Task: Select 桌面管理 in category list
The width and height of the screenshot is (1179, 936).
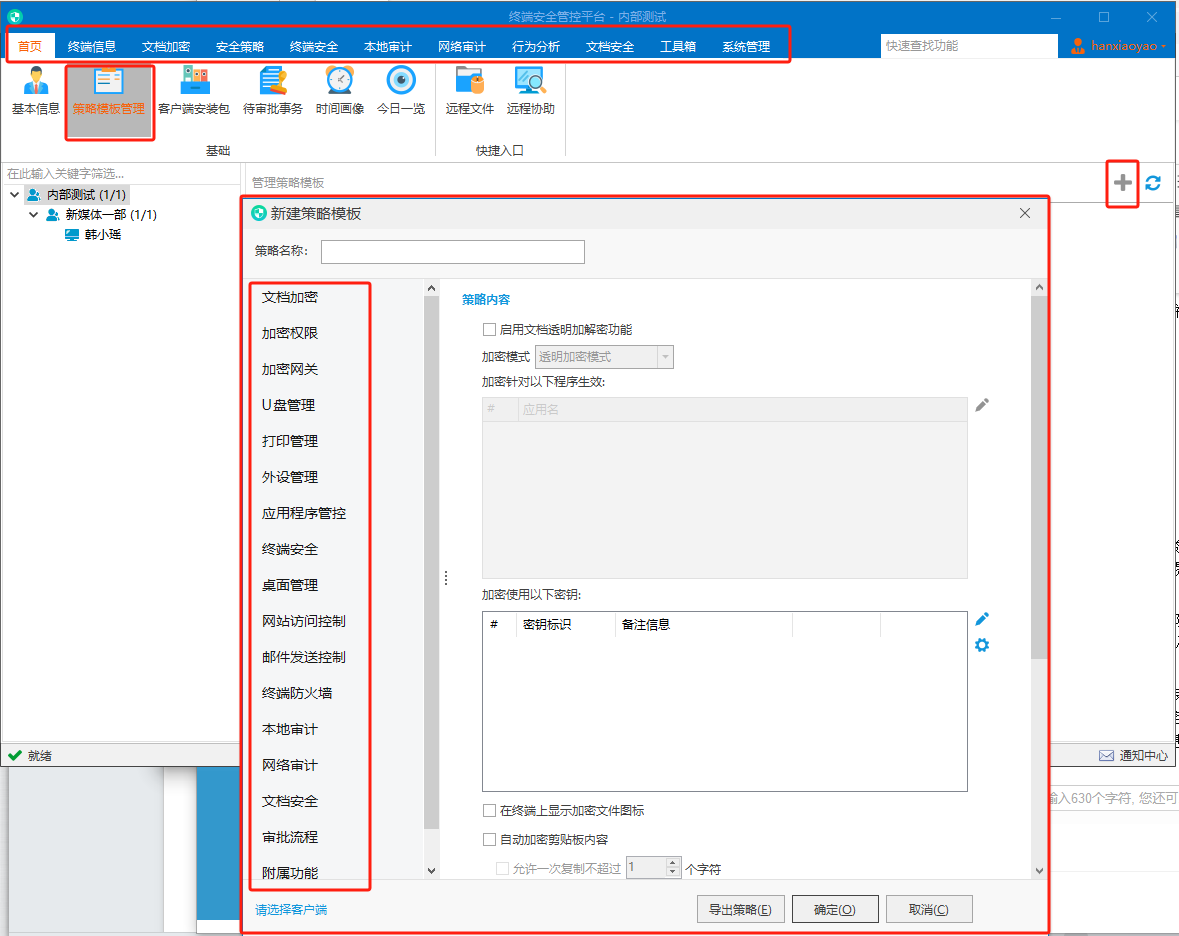Action: pos(290,585)
